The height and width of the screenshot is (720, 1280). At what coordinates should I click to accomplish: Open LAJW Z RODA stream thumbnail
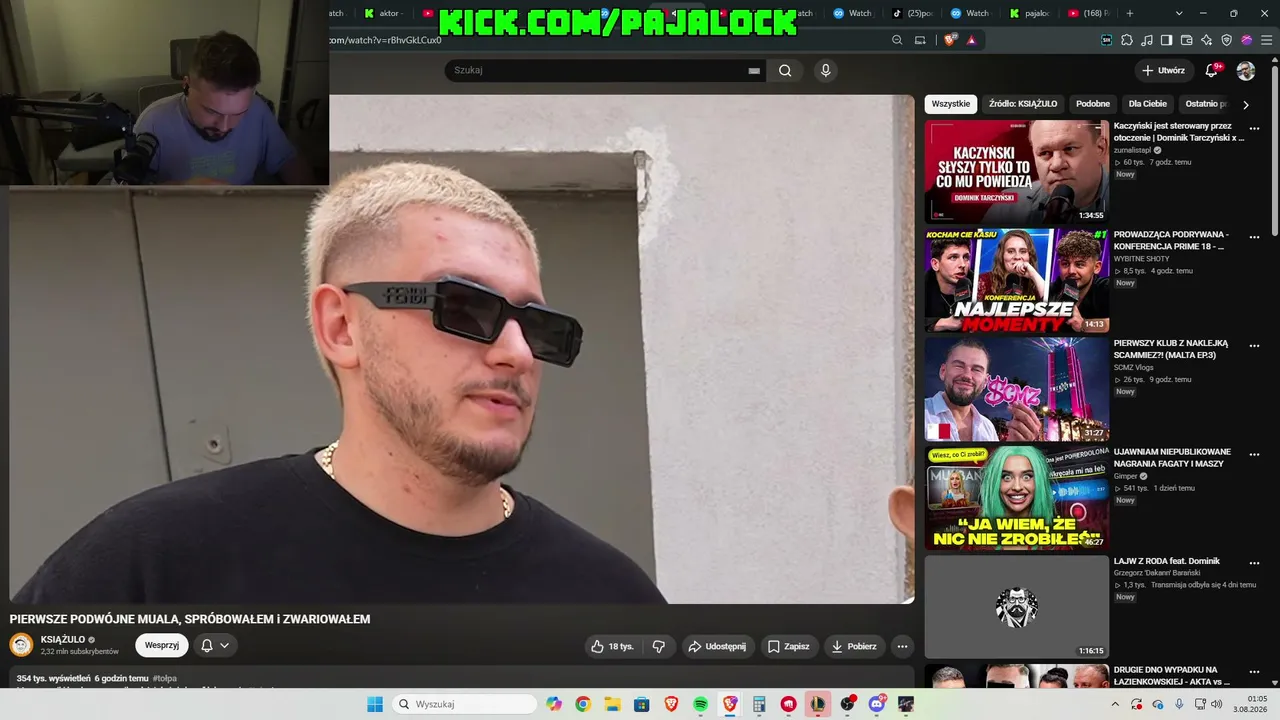coord(1017,607)
